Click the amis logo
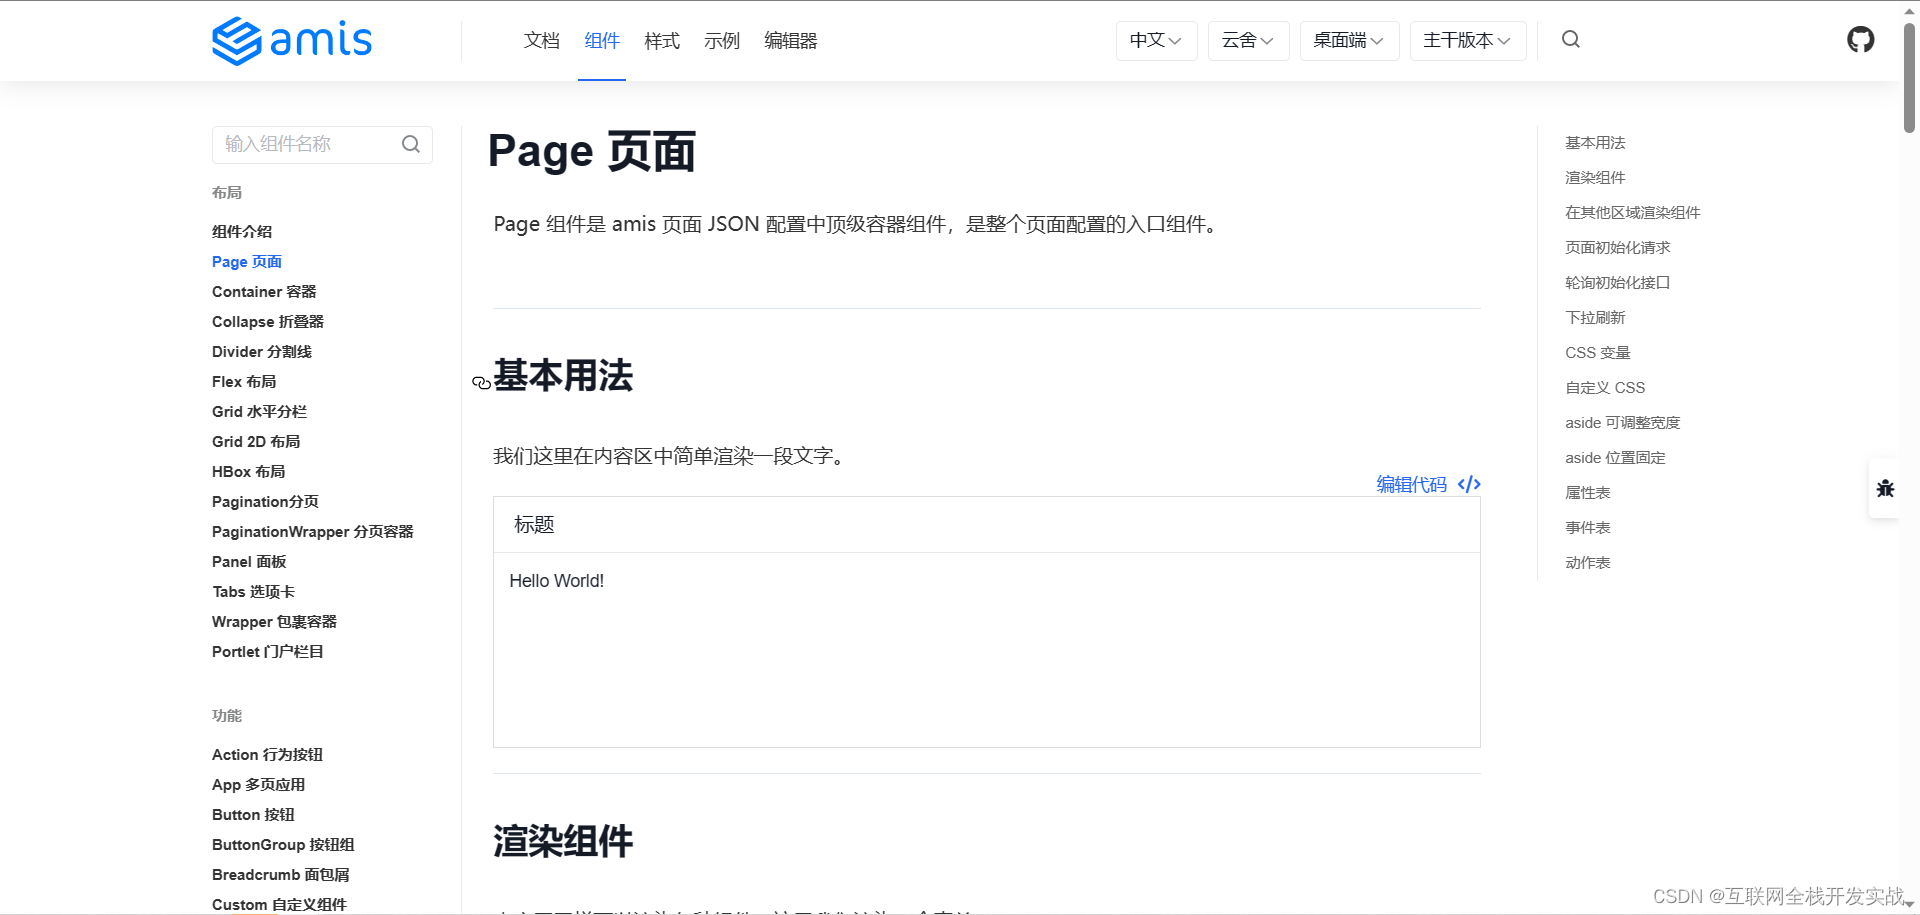The width and height of the screenshot is (1920, 915). click(x=292, y=40)
